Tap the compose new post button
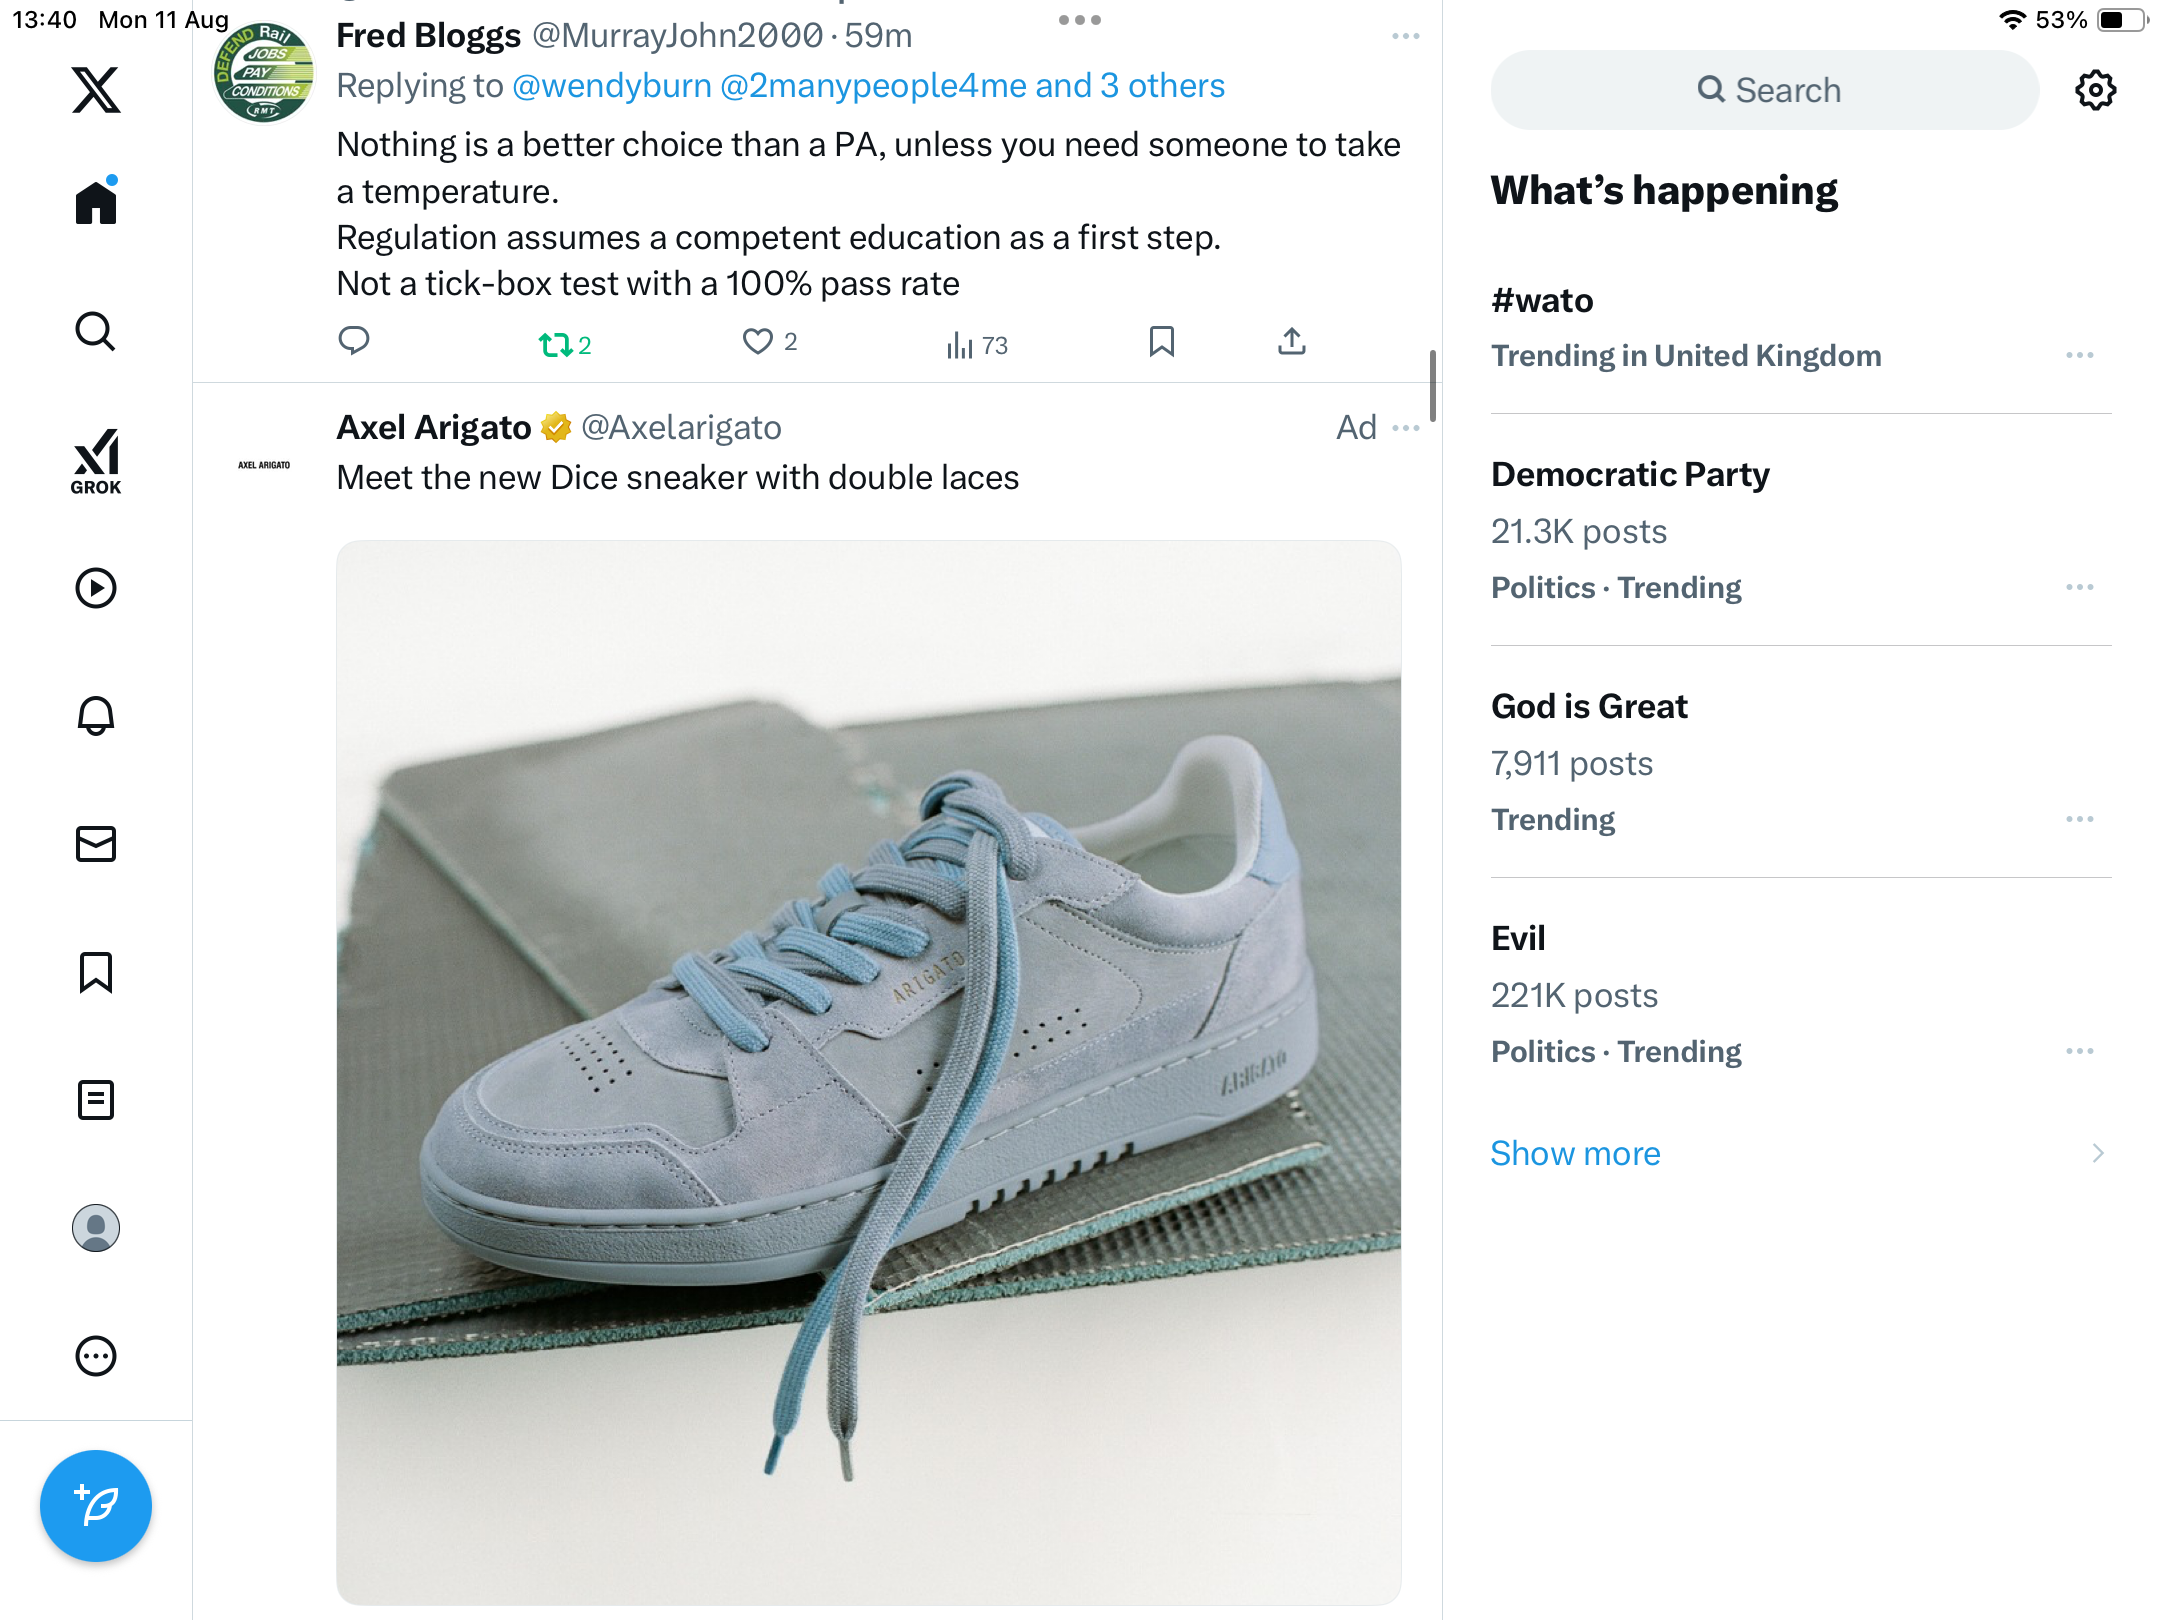The width and height of the screenshot is (2160, 1620). tap(96, 1506)
